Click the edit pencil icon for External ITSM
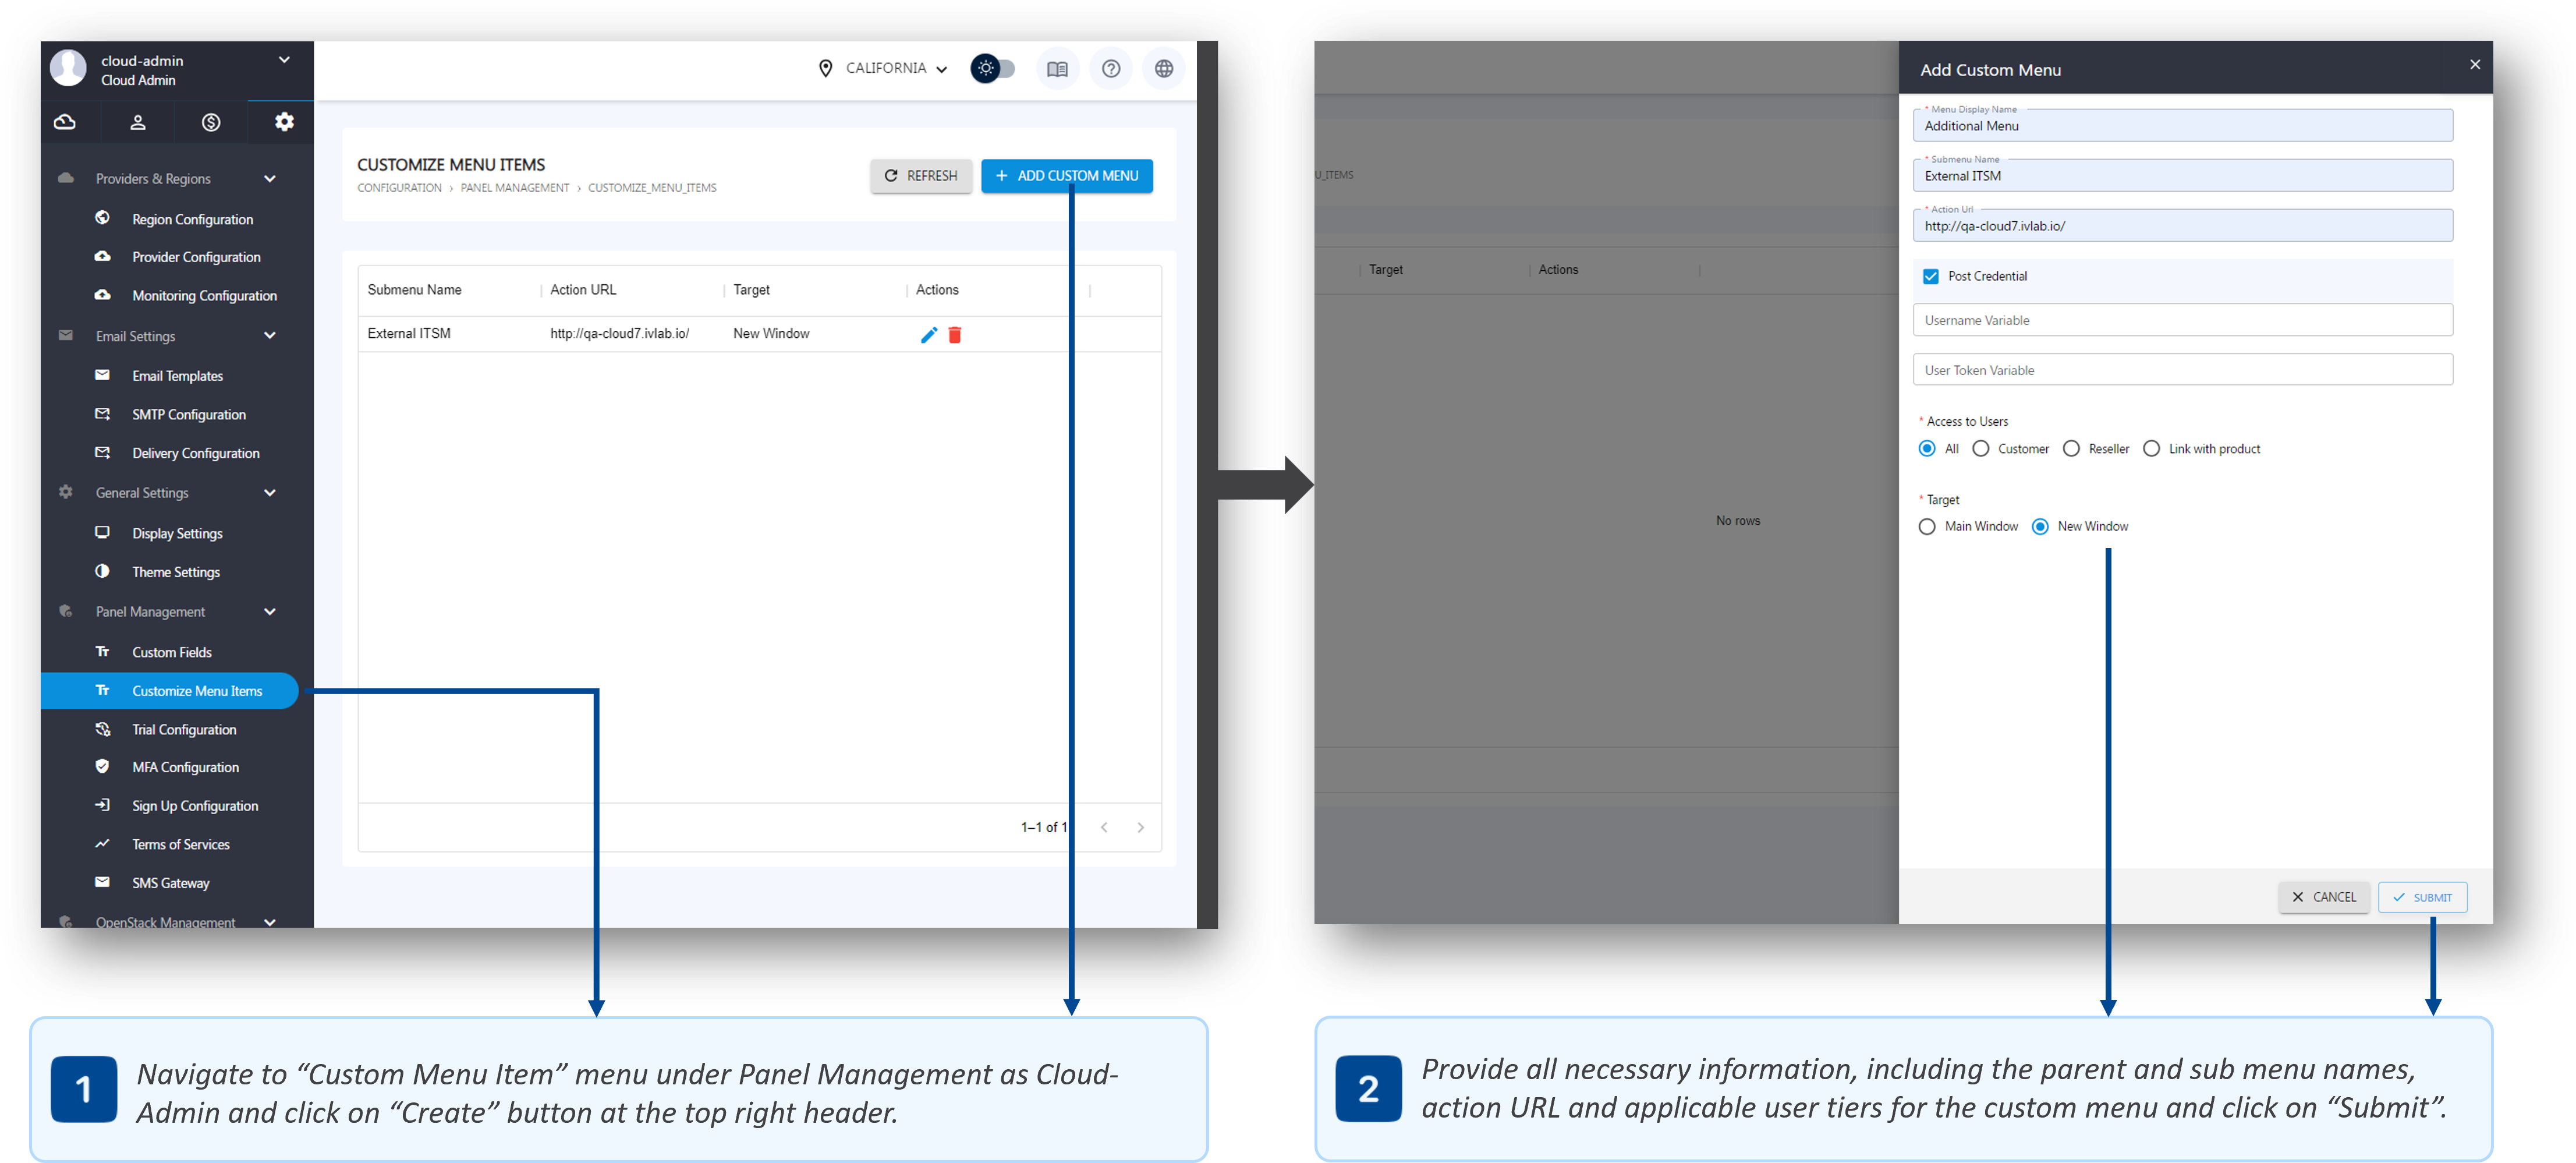The width and height of the screenshot is (2576, 1163). click(928, 335)
